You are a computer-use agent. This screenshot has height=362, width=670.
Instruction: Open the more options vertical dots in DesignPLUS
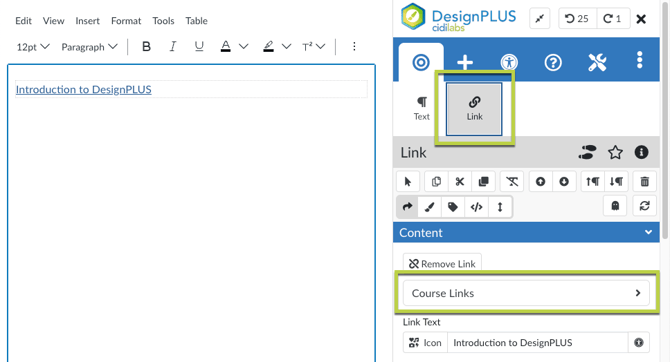click(640, 60)
